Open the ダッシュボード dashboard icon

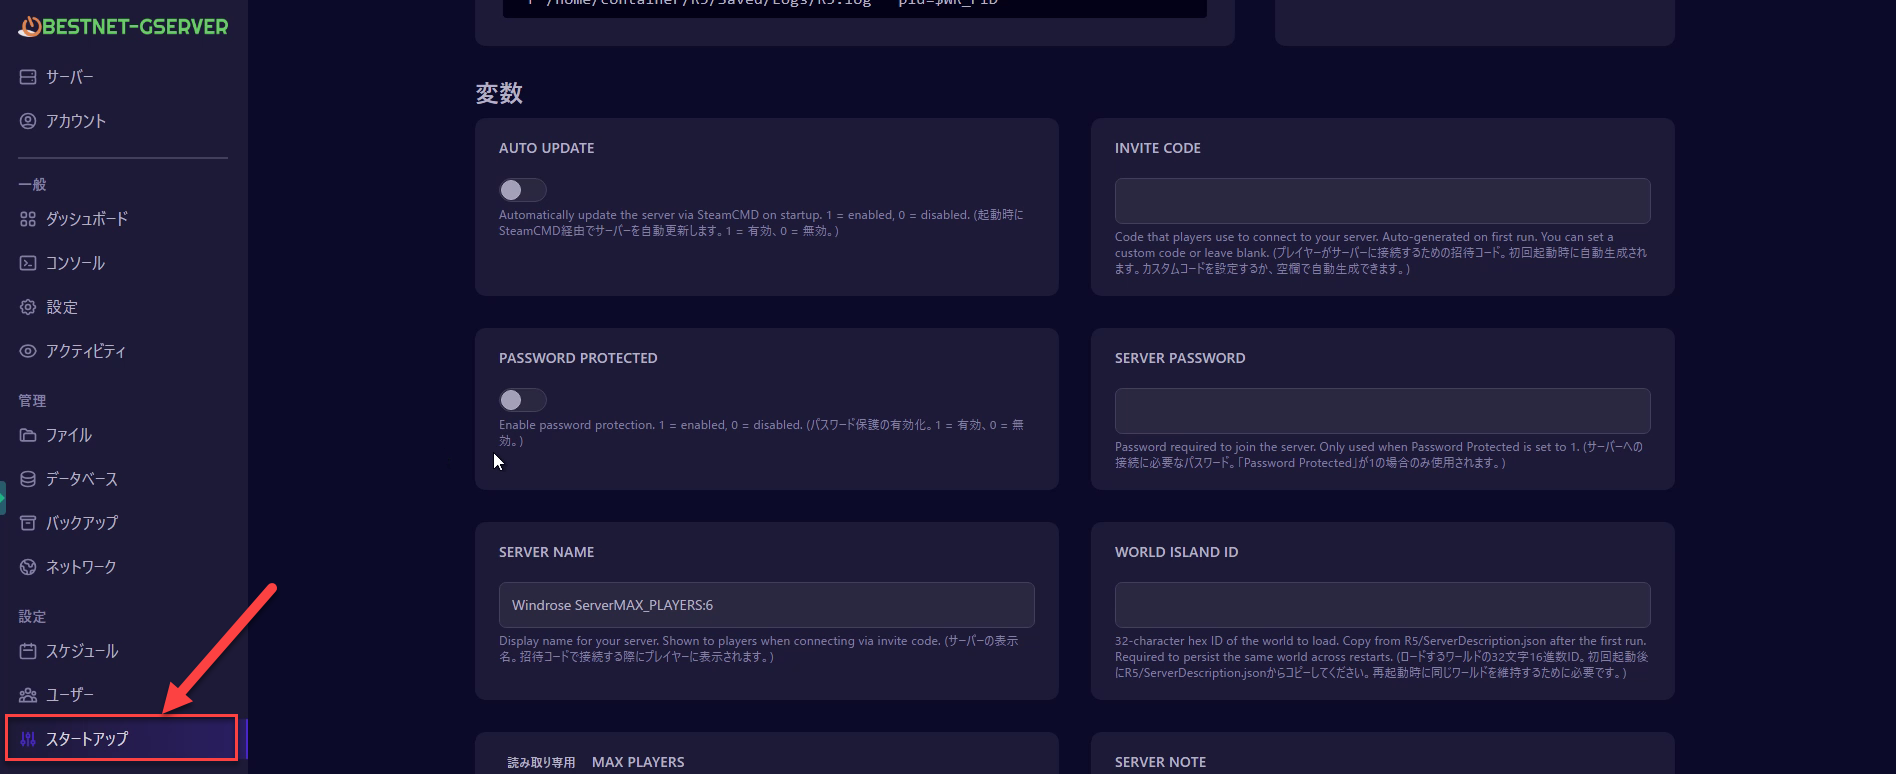[x=28, y=219]
